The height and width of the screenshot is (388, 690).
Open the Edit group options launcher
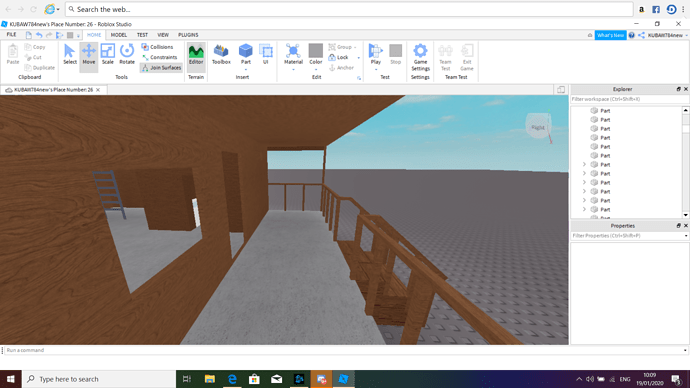(x=359, y=78)
